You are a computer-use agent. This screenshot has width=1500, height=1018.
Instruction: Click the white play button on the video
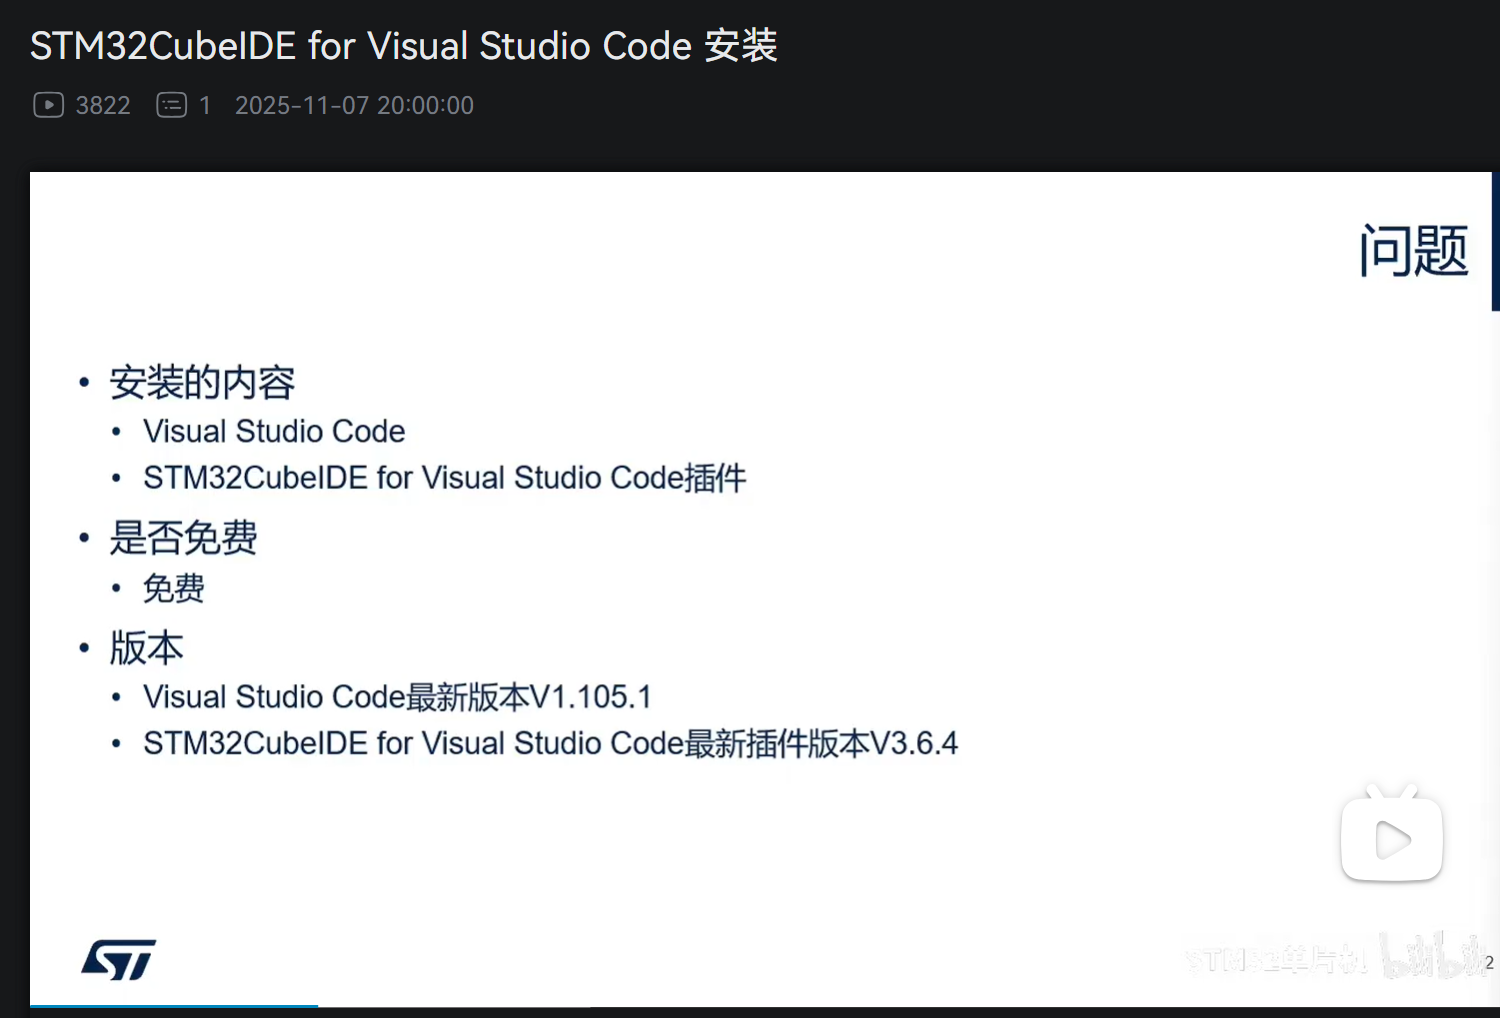(x=1391, y=834)
